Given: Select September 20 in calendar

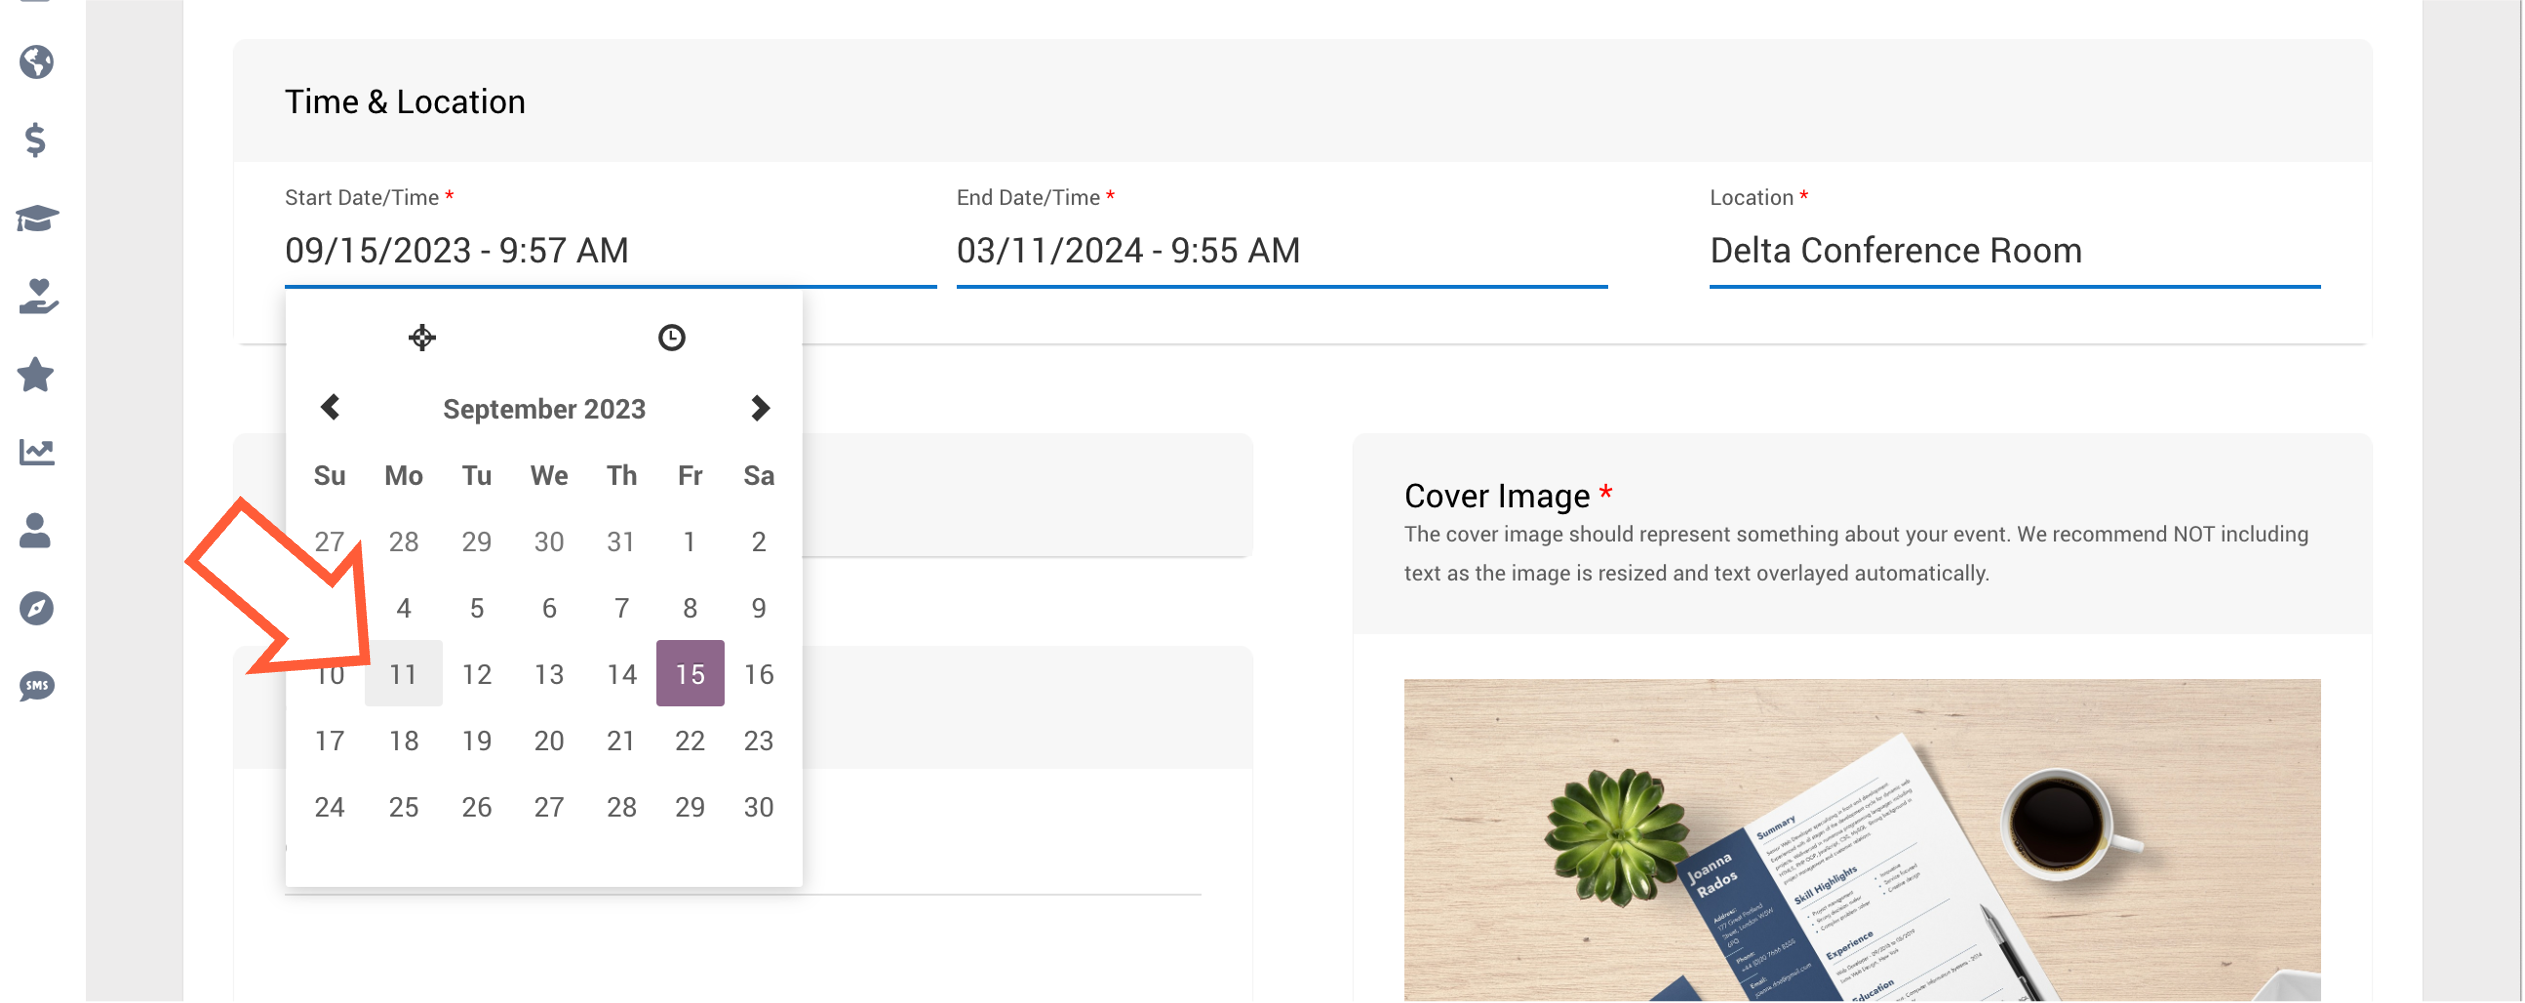Looking at the screenshot, I should [549, 740].
